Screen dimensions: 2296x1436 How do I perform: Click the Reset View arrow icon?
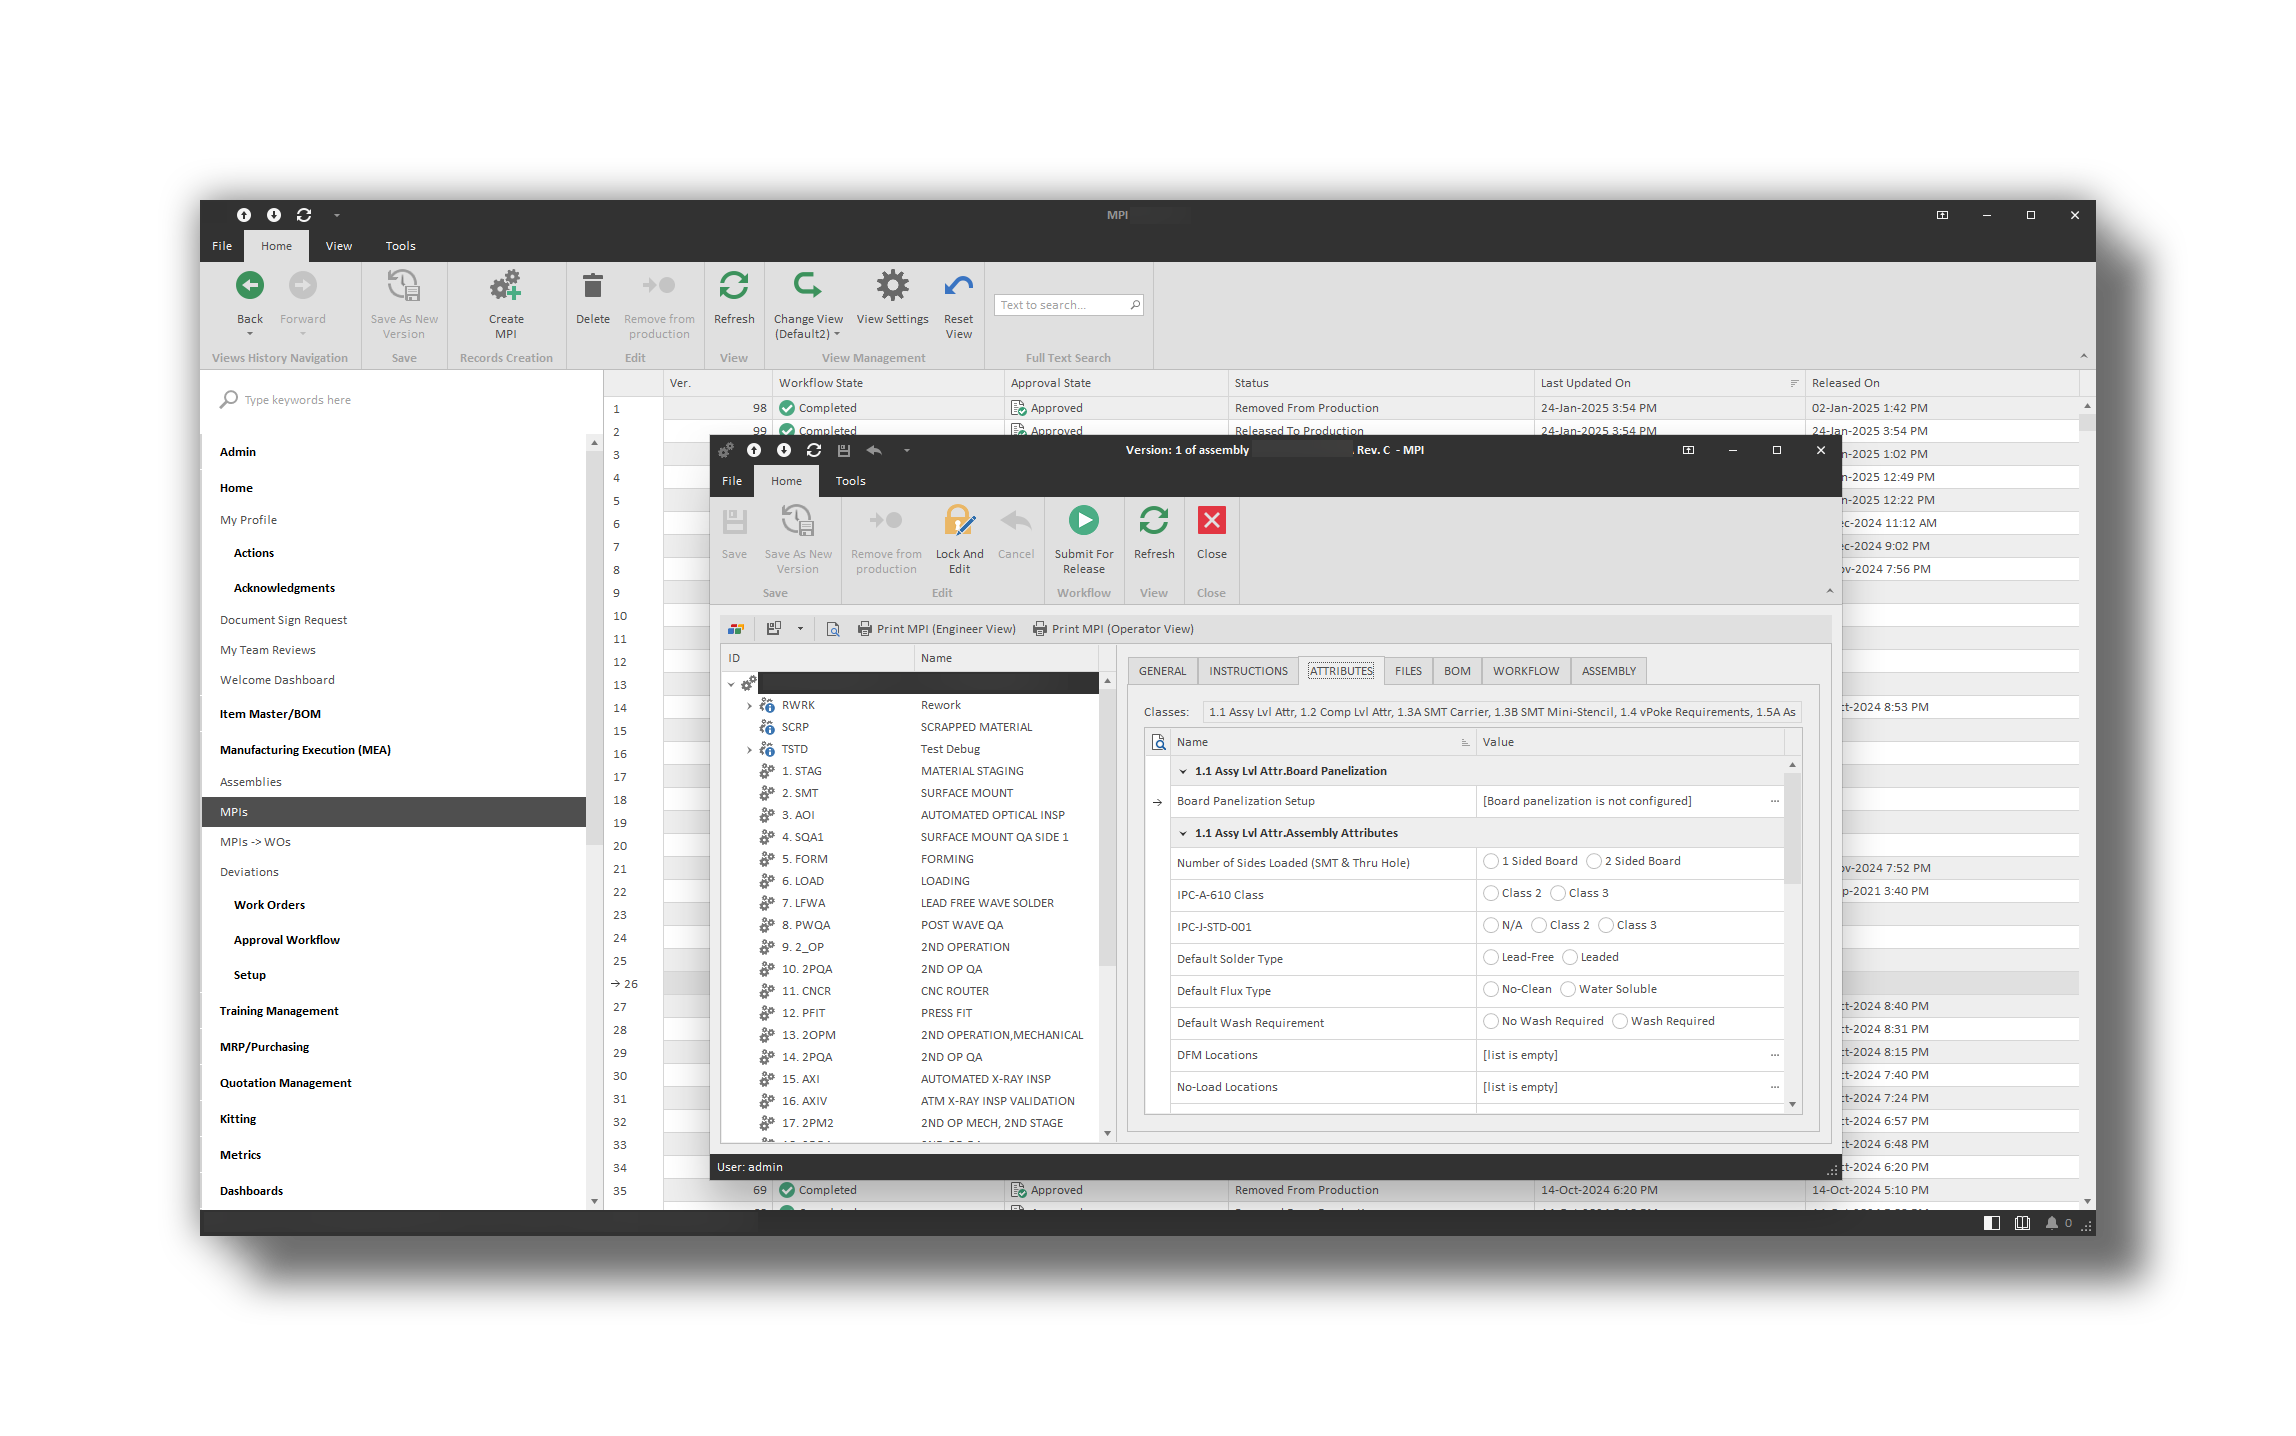[958, 287]
